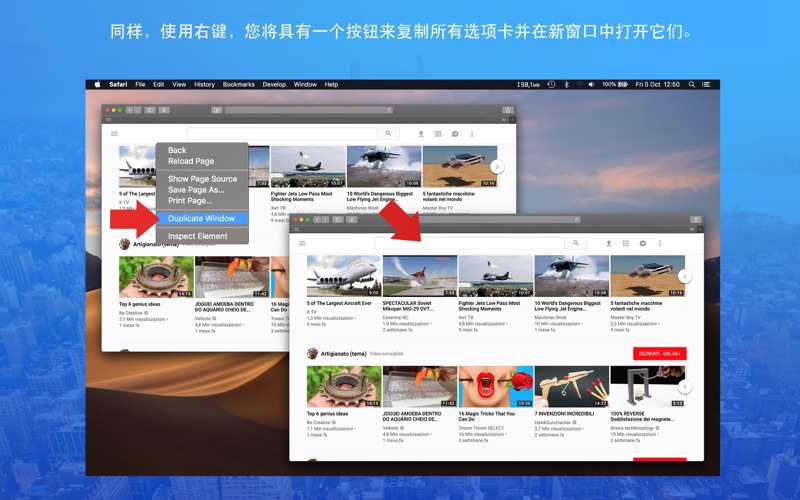The image size is (800, 500).
Task: Click YouTube search field in back window
Action: tap(282, 134)
